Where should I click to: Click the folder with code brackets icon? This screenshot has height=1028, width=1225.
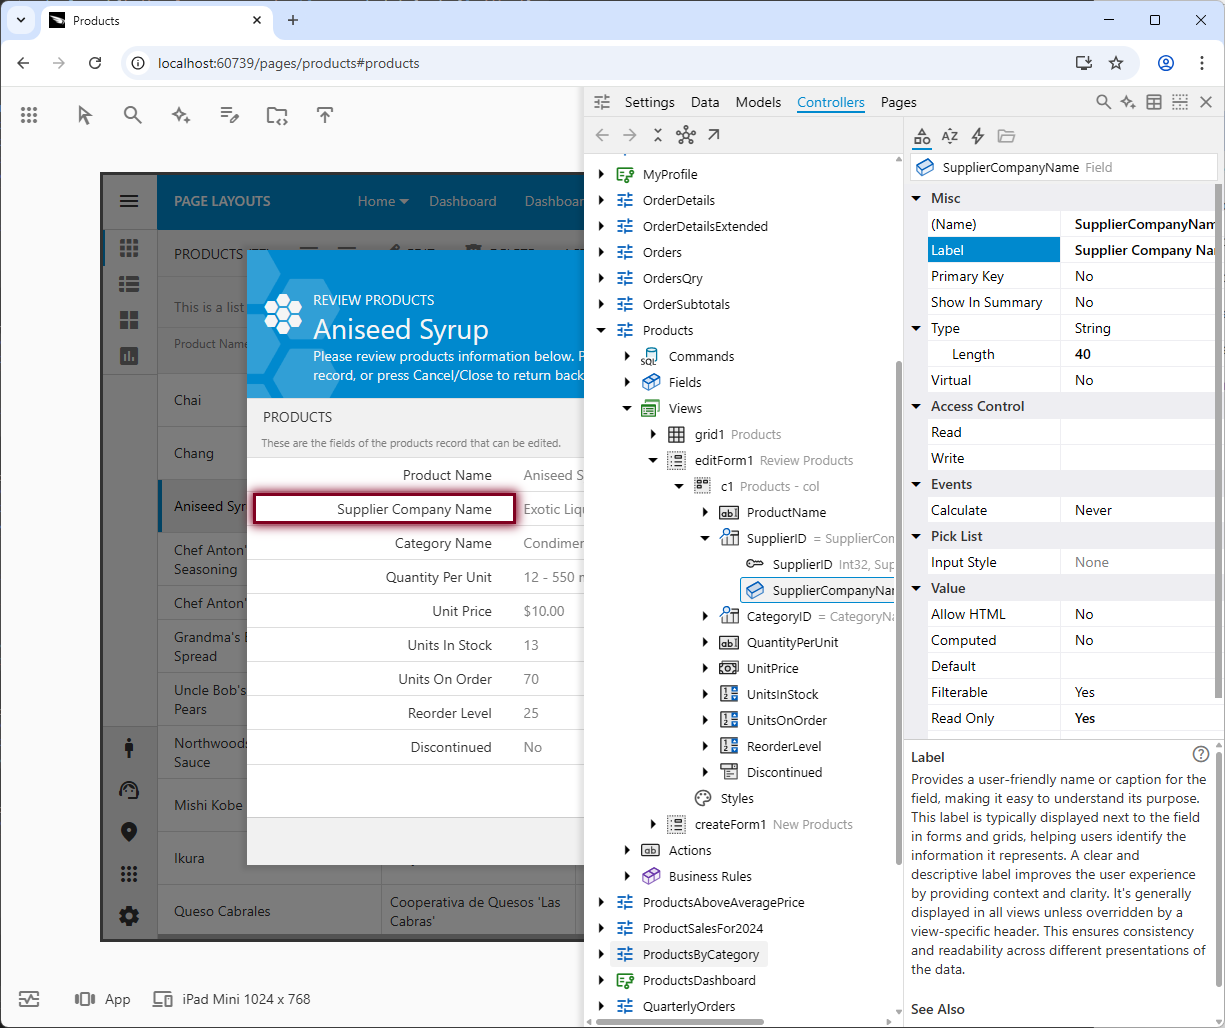pos(277,115)
